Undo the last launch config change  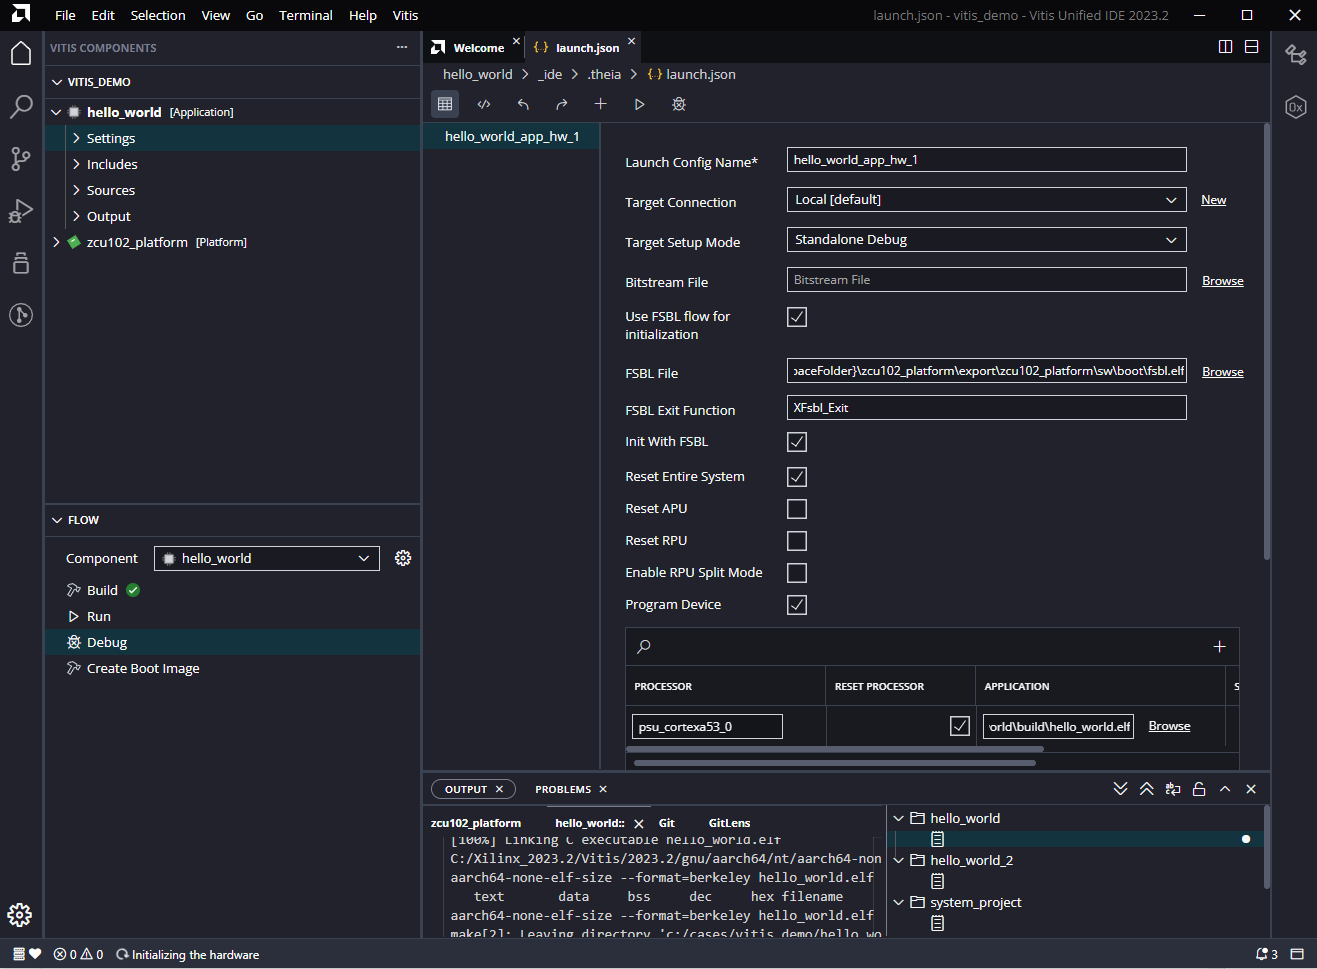[523, 104]
